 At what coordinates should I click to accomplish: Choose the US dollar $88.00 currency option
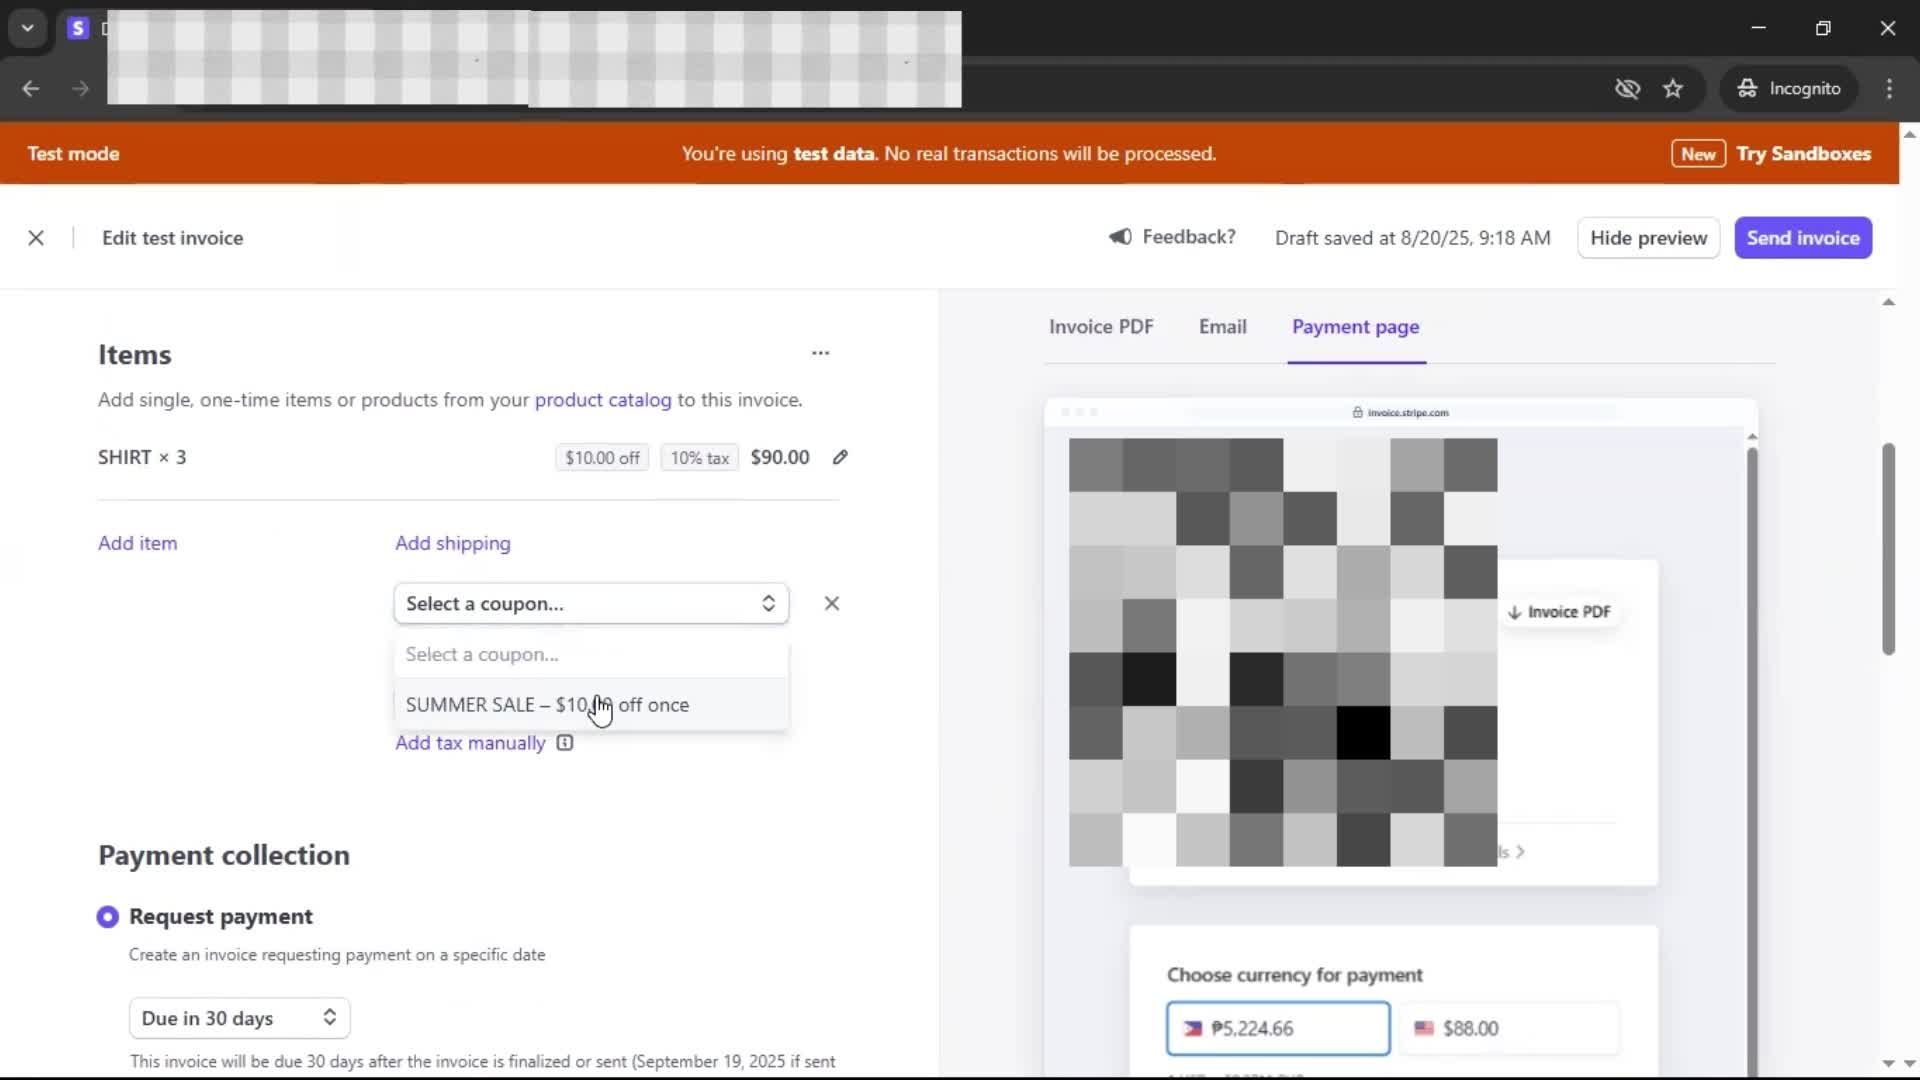(1510, 1028)
